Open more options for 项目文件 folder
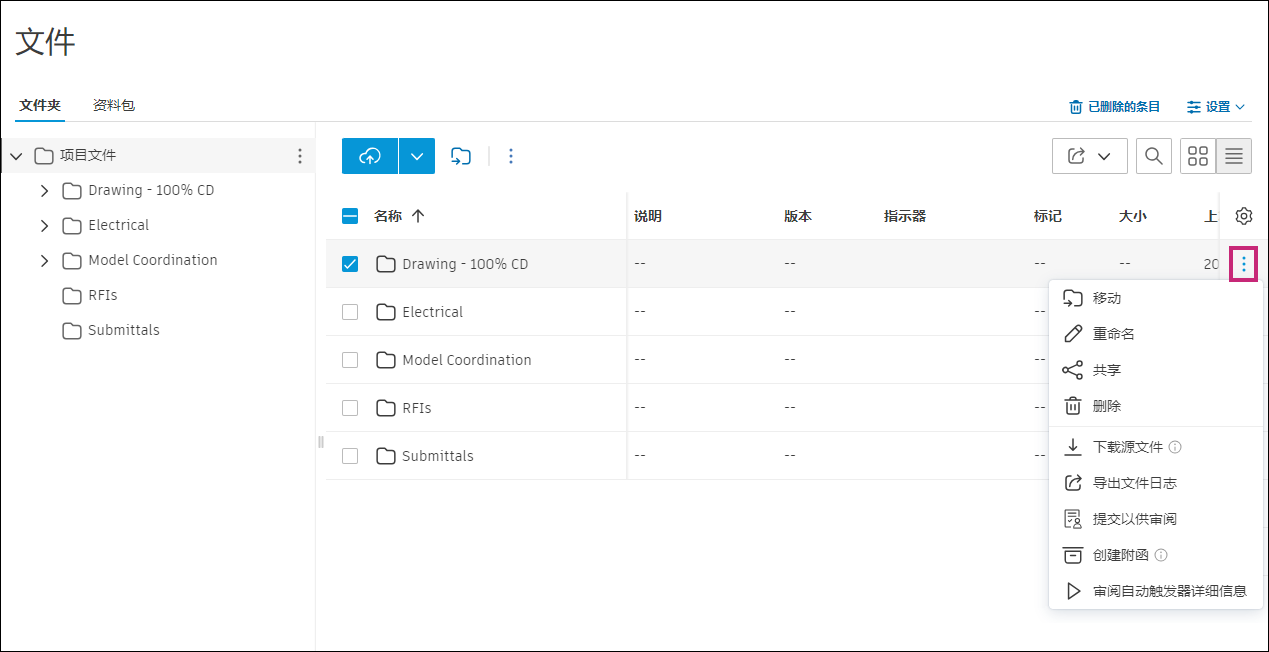The height and width of the screenshot is (652, 1269). [299, 156]
